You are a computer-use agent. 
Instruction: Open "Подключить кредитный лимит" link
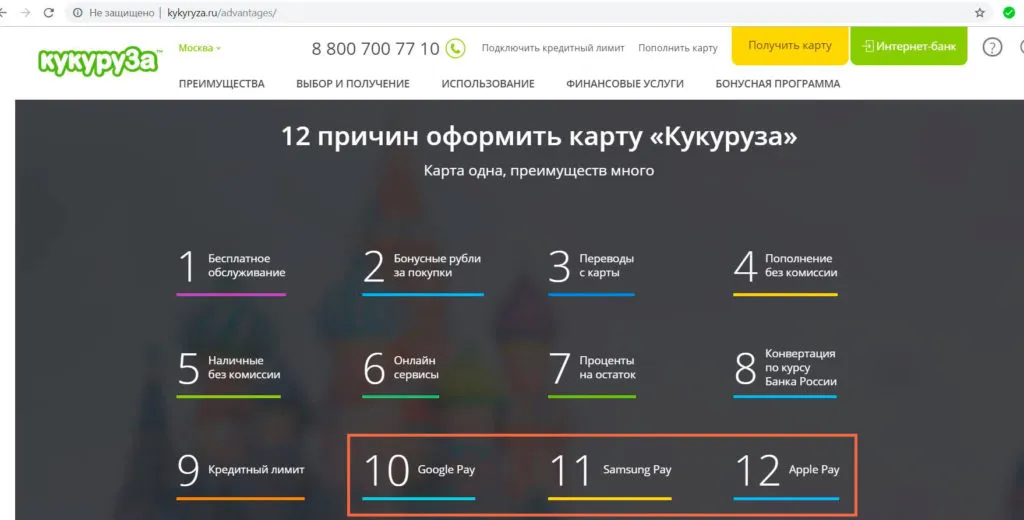pyautogui.click(x=553, y=48)
